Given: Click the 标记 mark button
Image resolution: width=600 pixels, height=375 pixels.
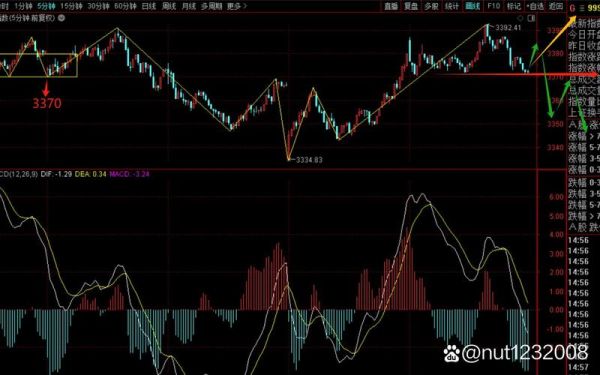Looking at the screenshot, I should click(x=514, y=6).
